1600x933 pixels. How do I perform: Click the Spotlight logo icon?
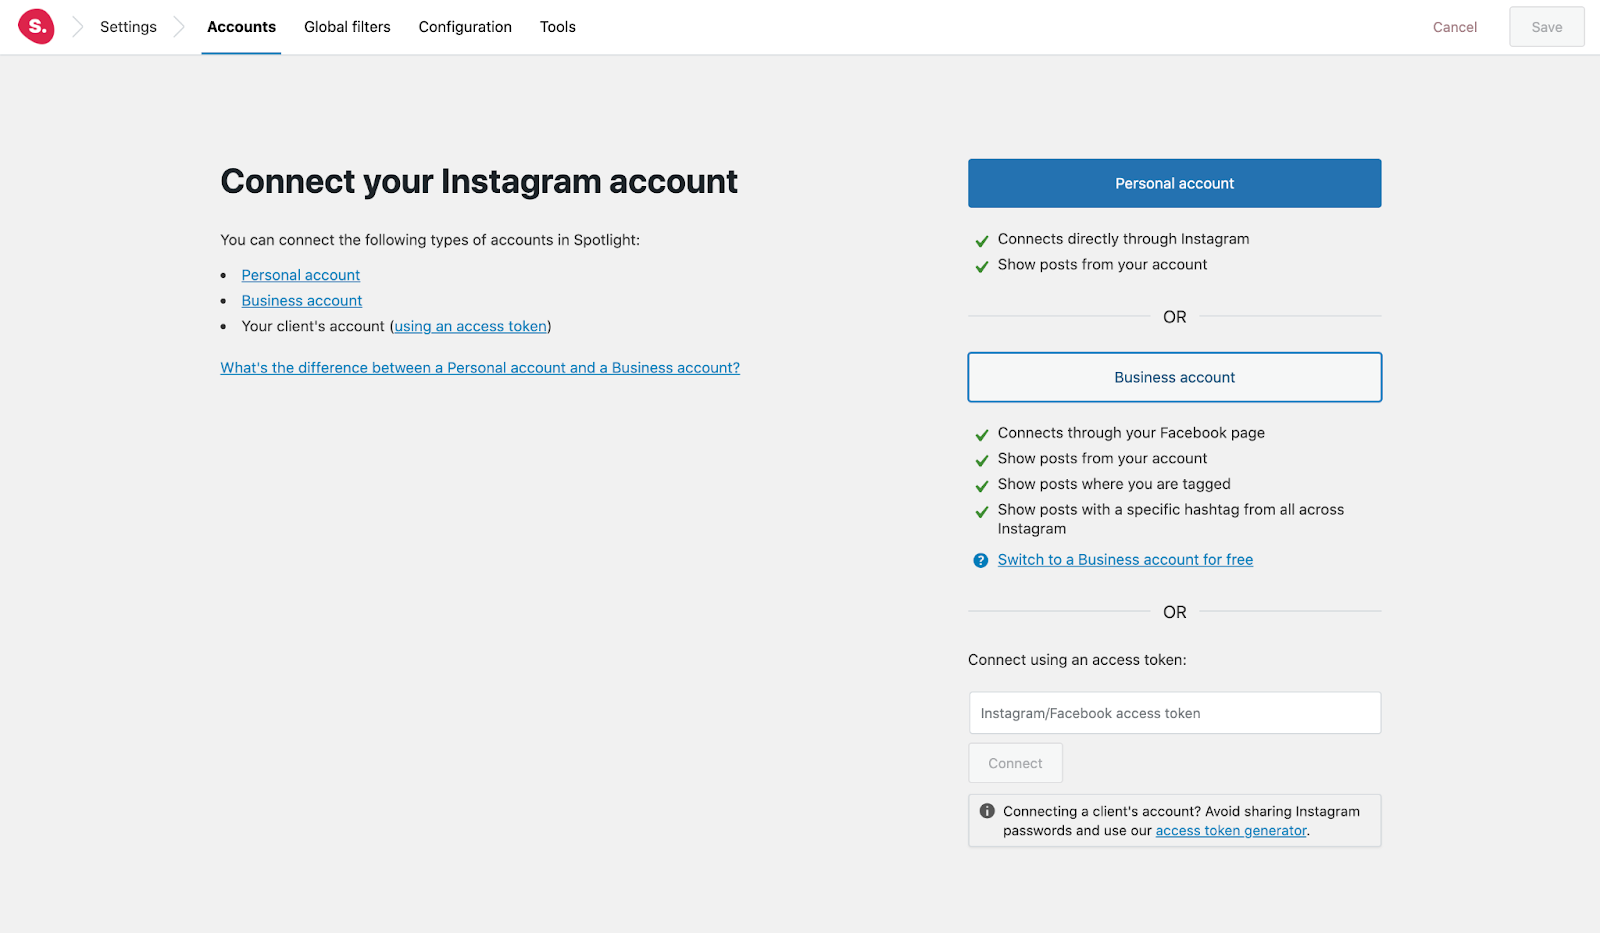(36, 27)
